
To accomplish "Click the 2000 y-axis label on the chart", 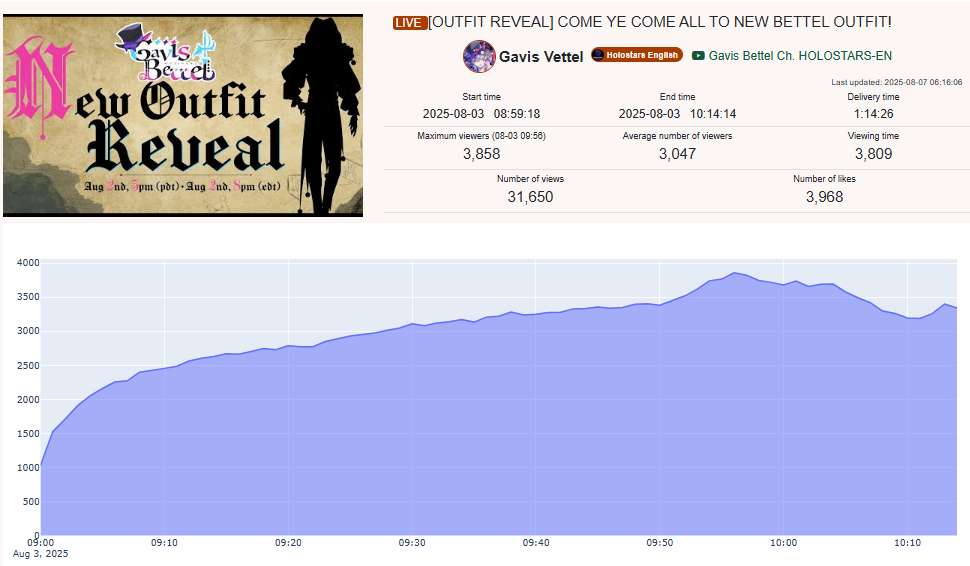I will [x=28, y=400].
